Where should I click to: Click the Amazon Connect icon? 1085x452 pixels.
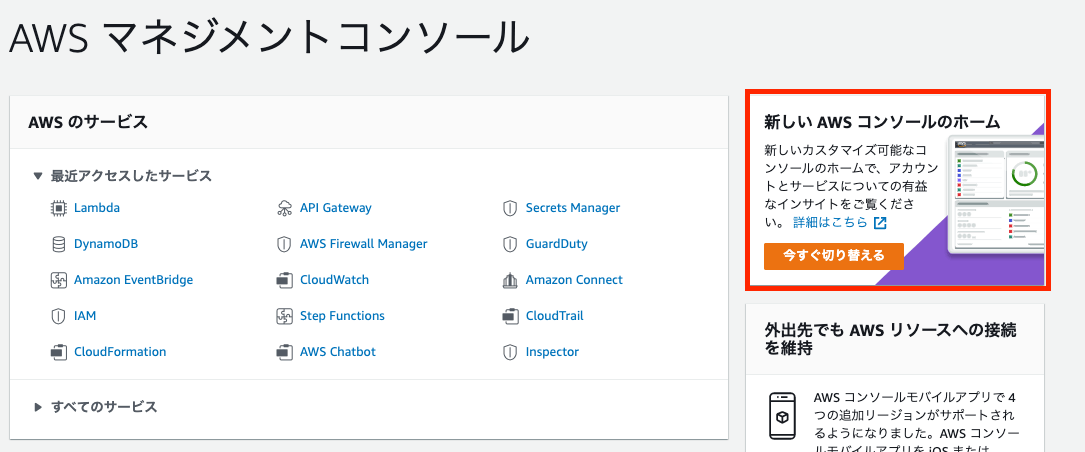pos(510,280)
